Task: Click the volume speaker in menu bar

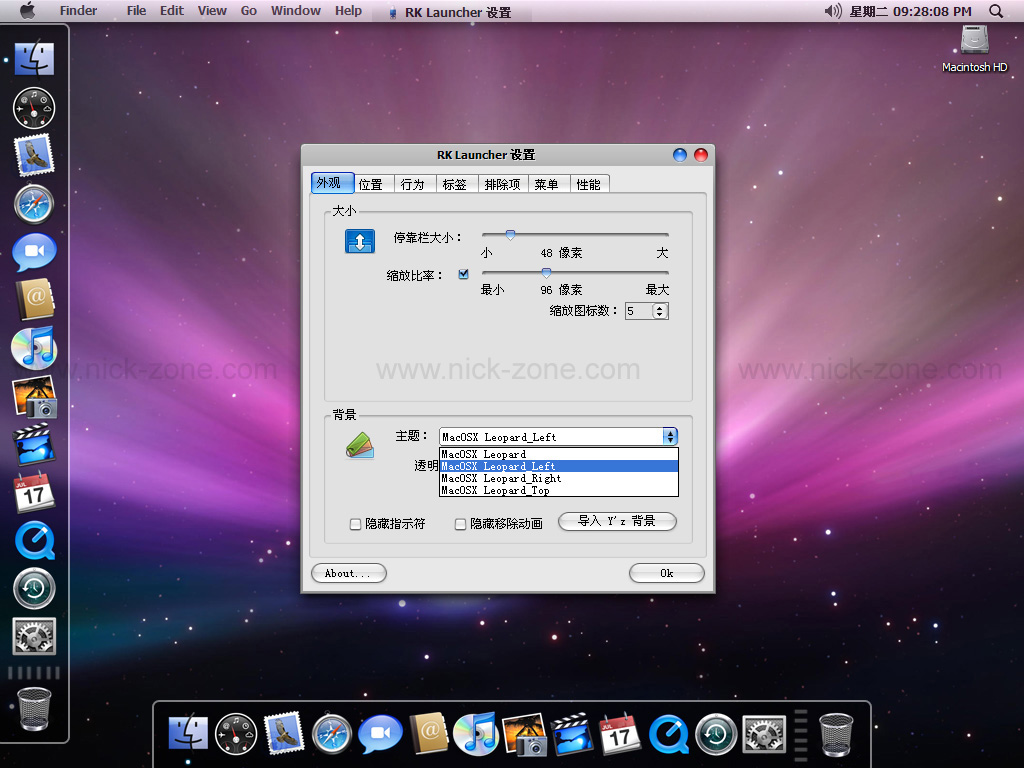Action: (833, 11)
